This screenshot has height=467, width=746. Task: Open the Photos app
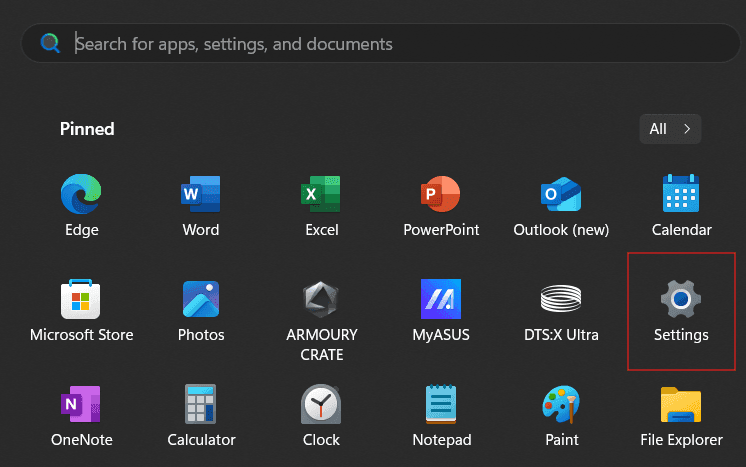[x=201, y=310]
